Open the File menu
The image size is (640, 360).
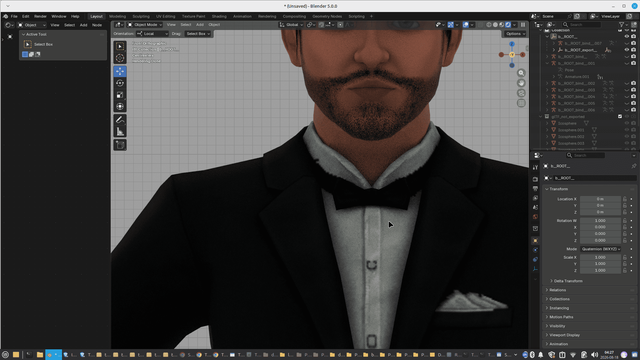click(x=14, y=16)
